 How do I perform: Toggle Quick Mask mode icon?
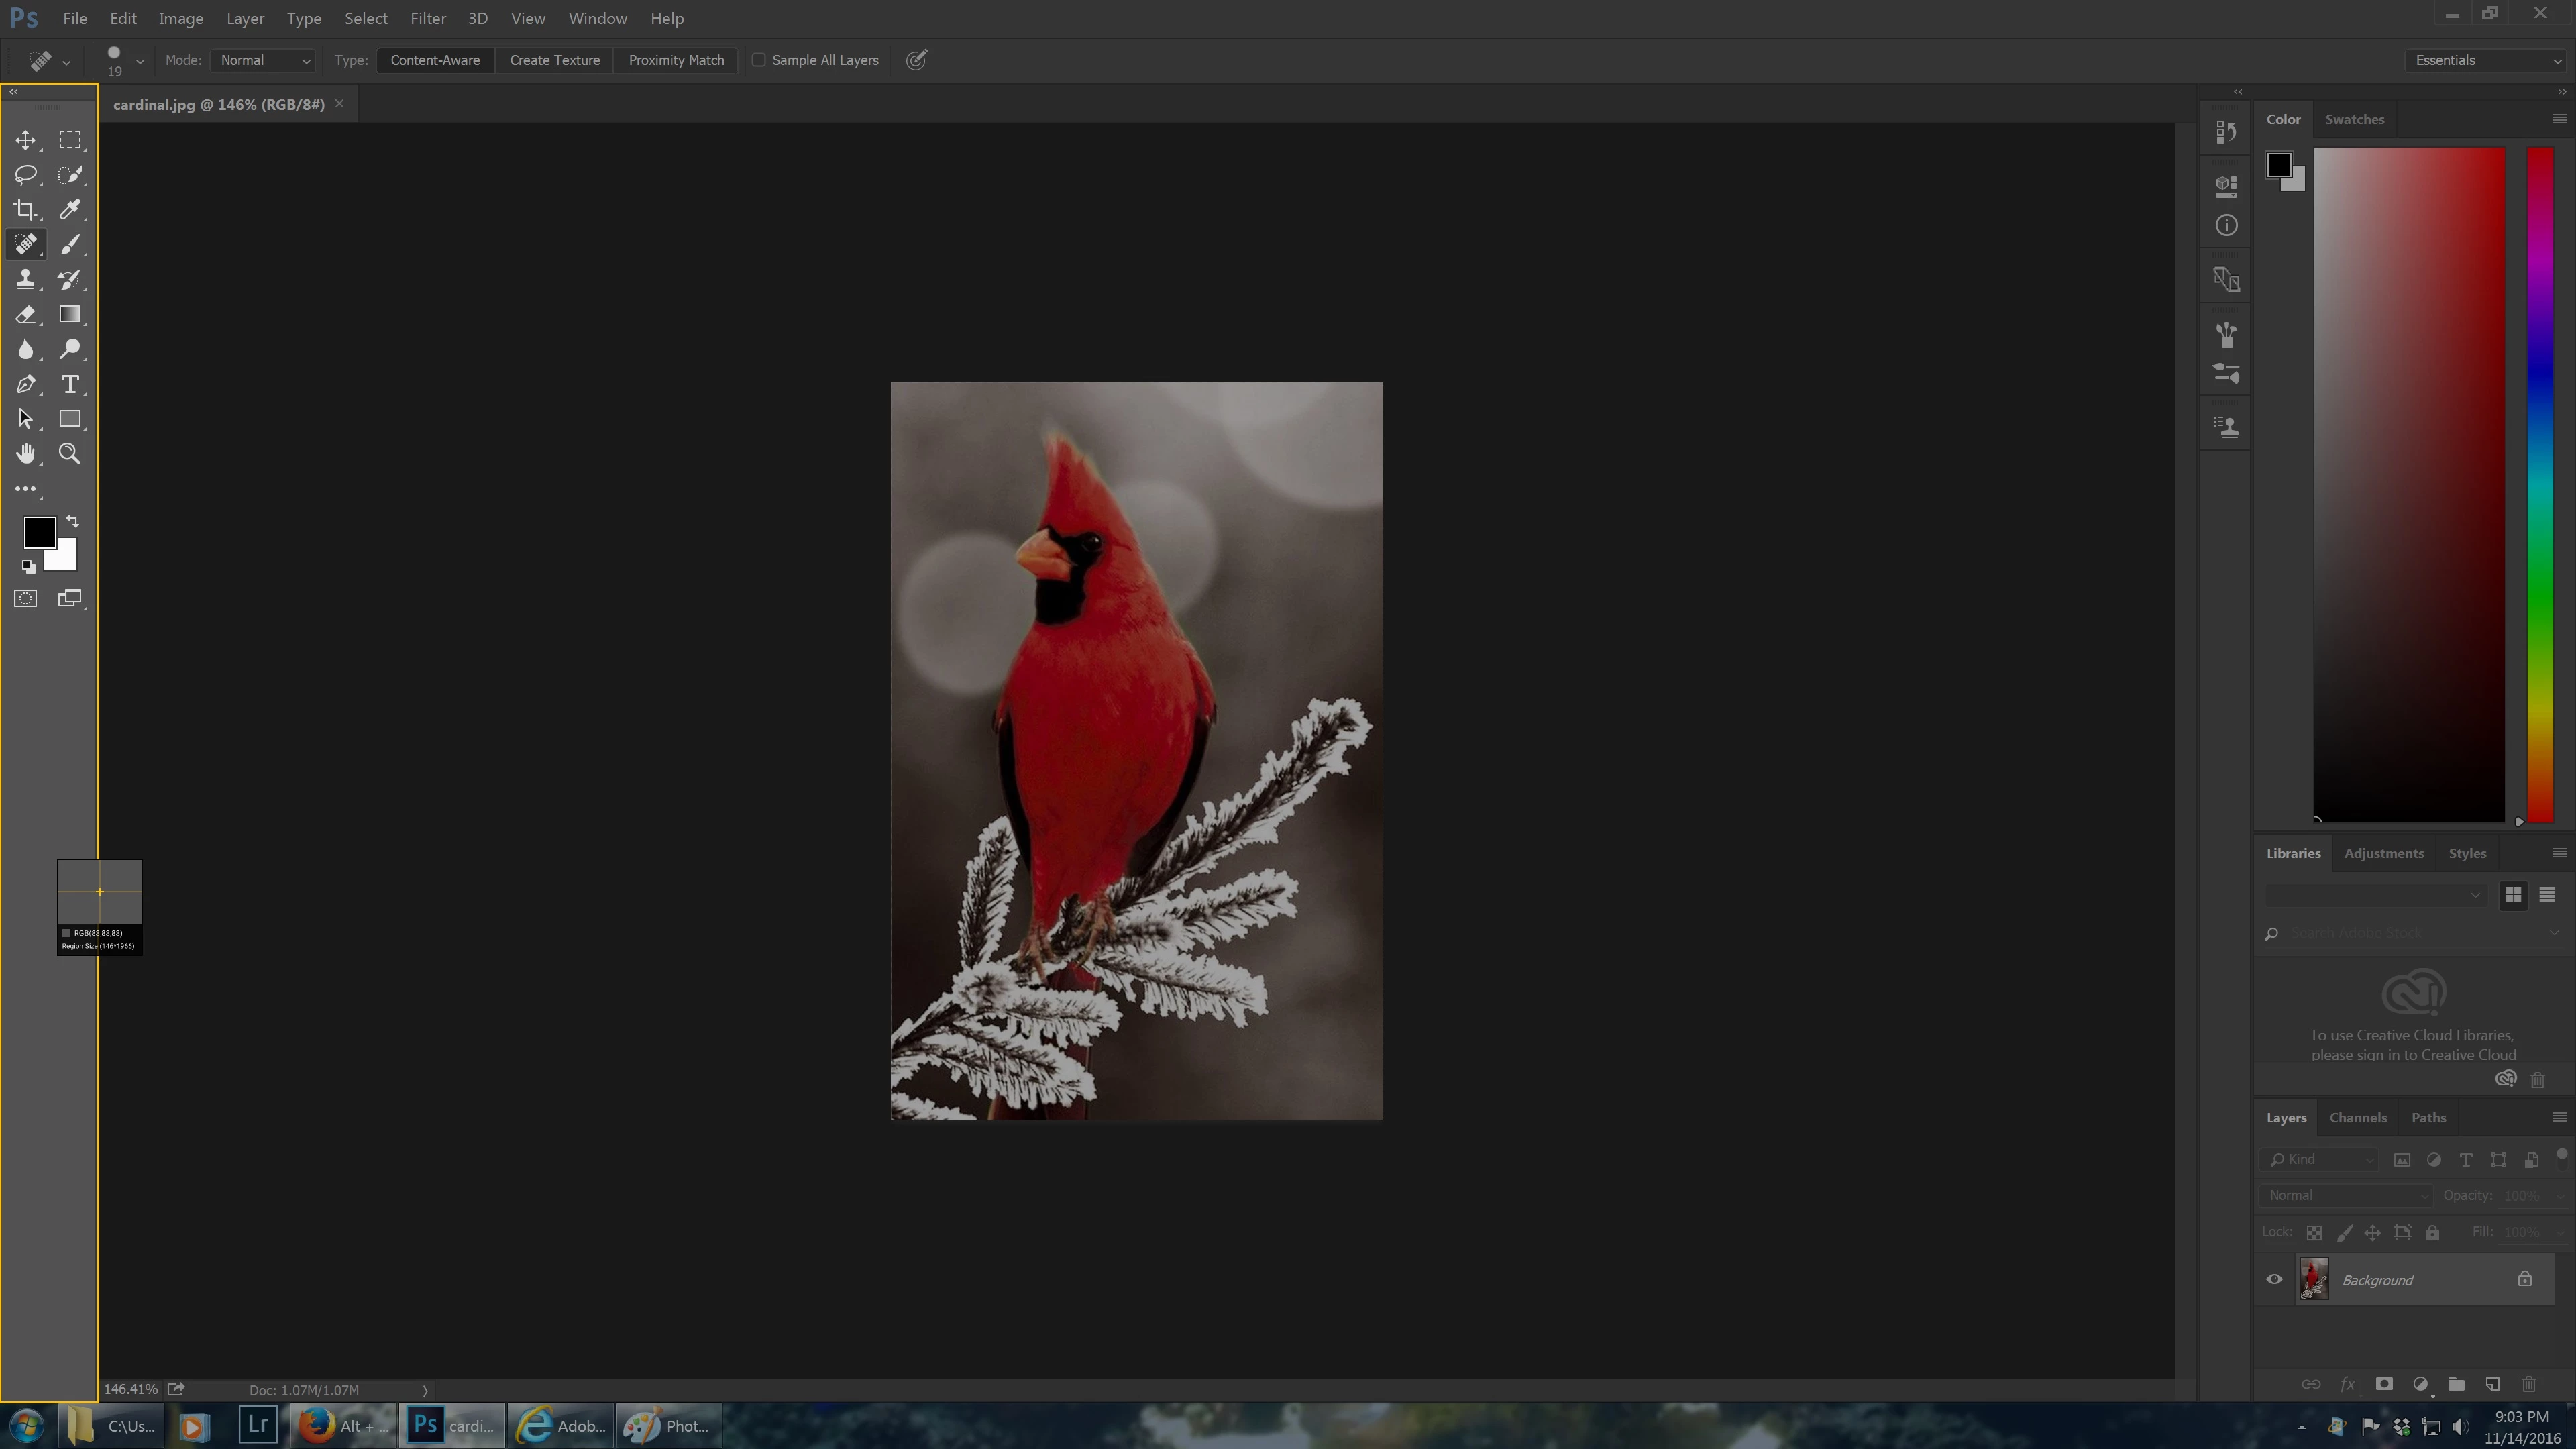click(x=26, y=599)
